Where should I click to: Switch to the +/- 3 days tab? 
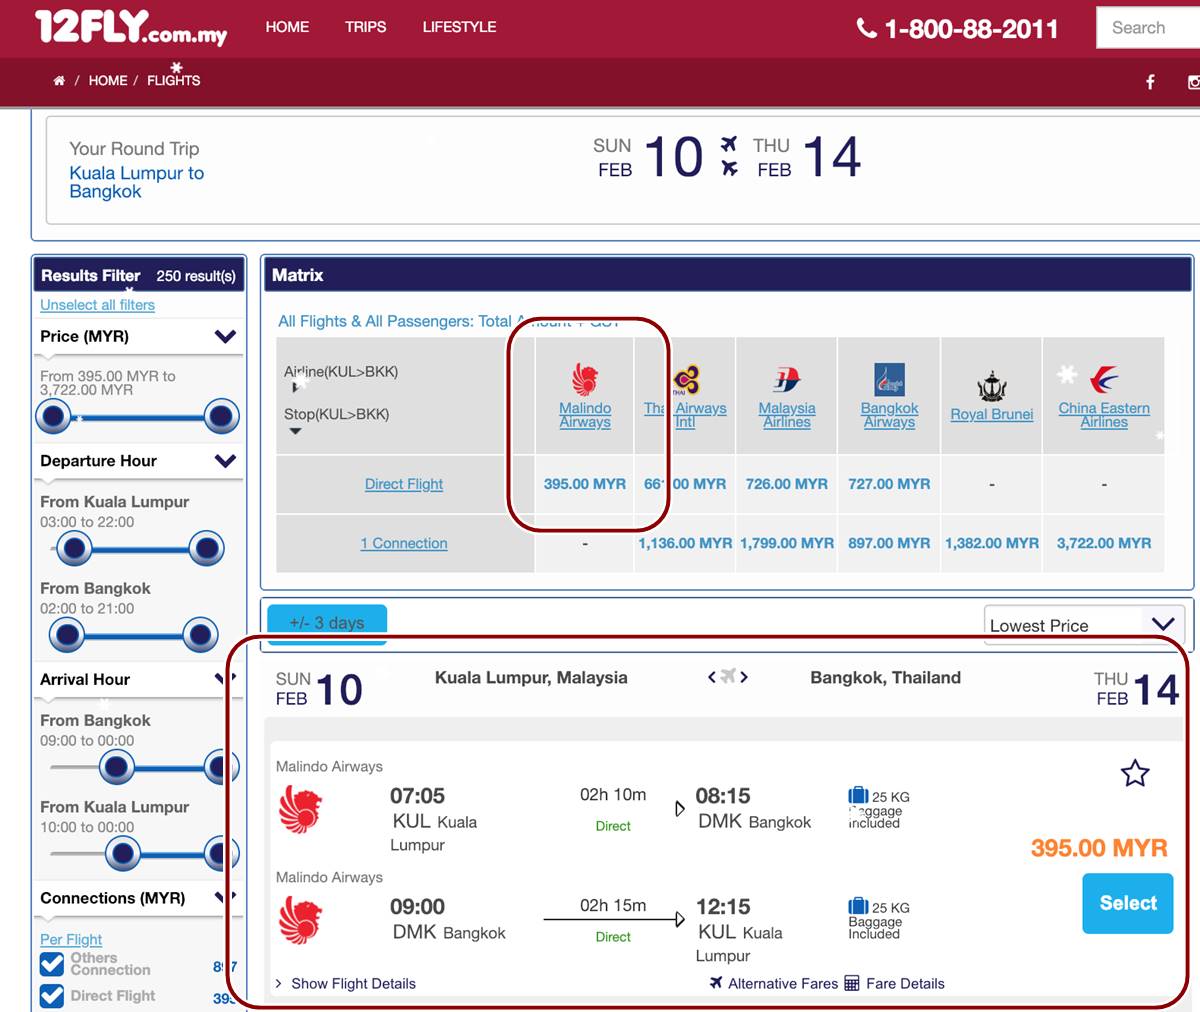point(326,622)
